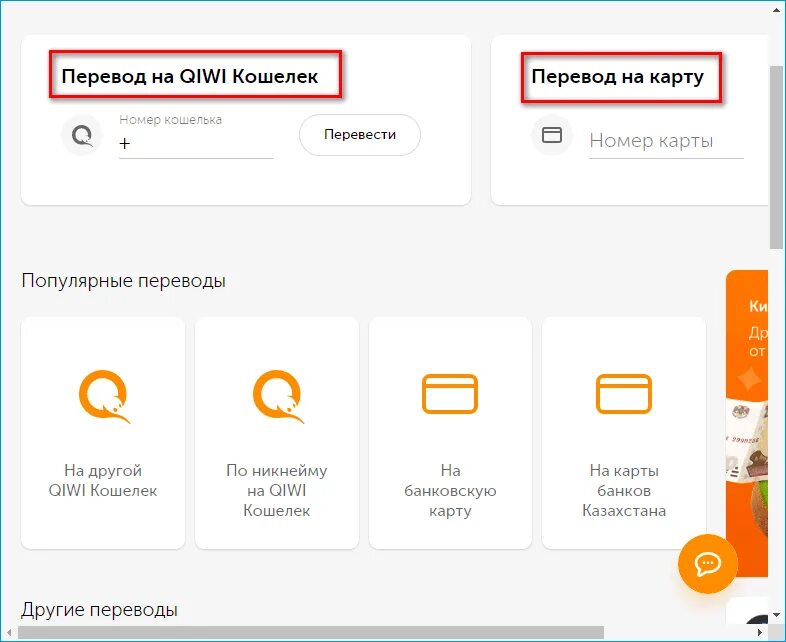Image resolution: width=786 pixels, height=642 pixels.
Task: Click card icon for На карты банков Казахстана
Action: pos(624,394)
